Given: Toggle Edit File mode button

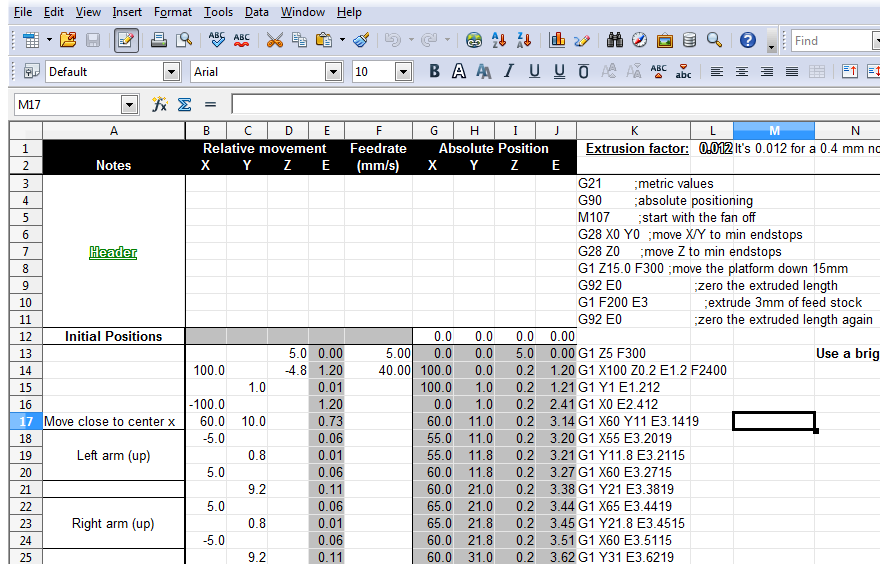Looking at the screenshot, I should pyautogui.click(x=126, y=40).
